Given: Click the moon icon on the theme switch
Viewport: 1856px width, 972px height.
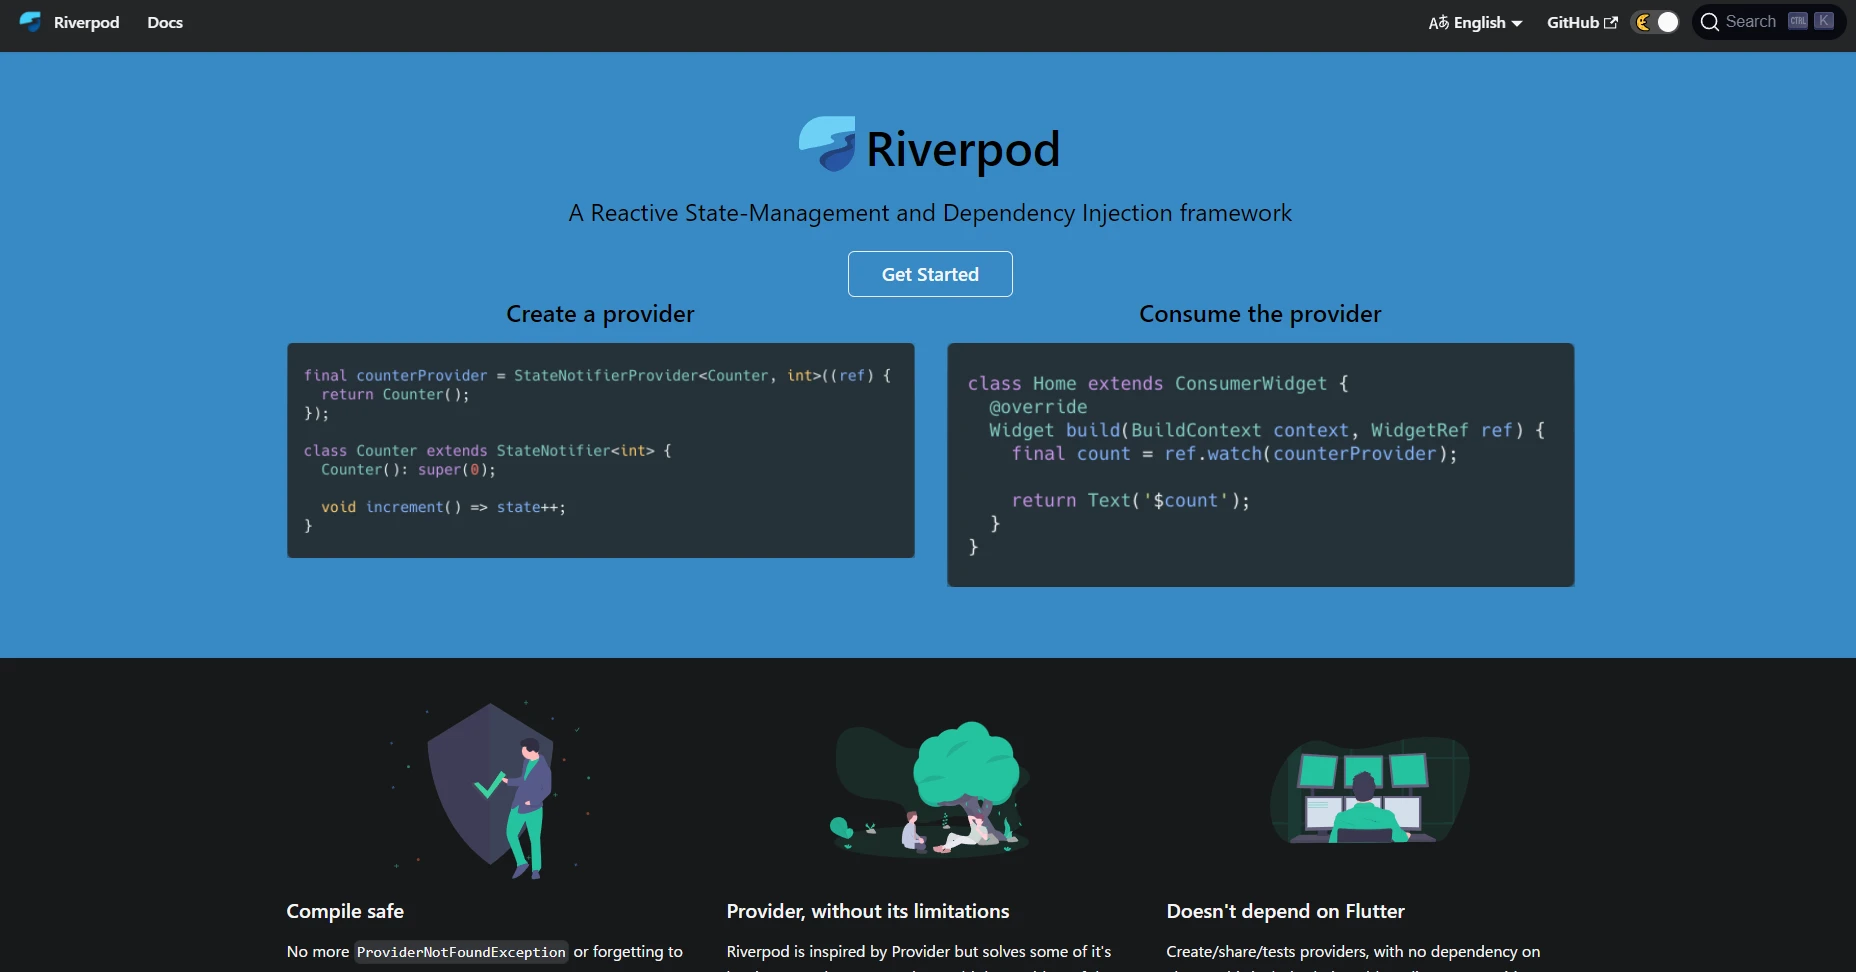Looking at the screenshot, I should pos(1643,21).
